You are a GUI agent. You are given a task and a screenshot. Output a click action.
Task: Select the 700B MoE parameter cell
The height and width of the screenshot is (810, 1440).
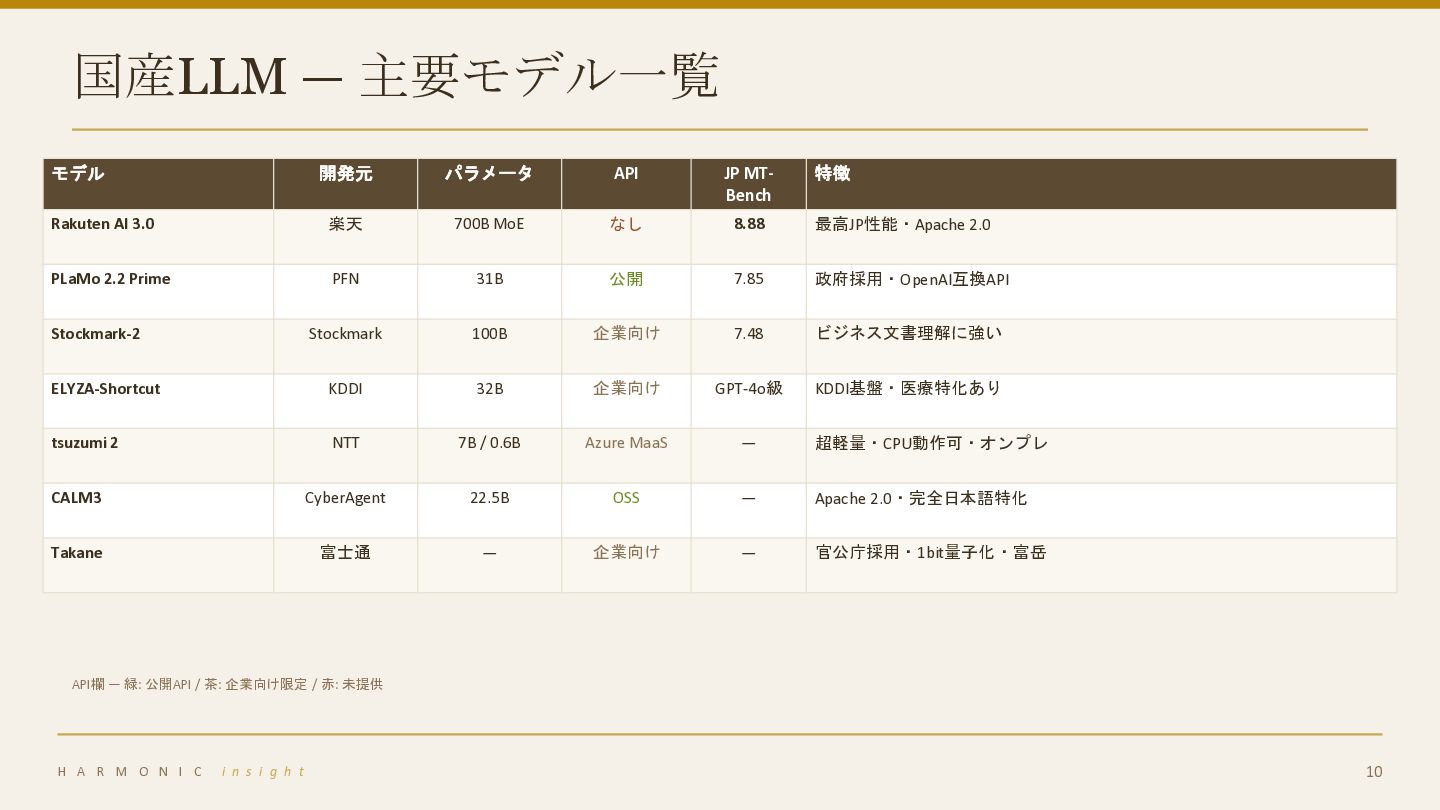pyautogui.click(x=489, y=237)
